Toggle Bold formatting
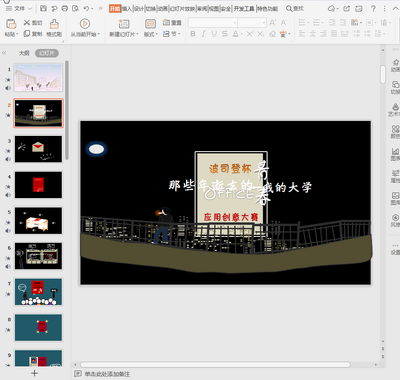The width and height of the screenshot is (400, 380). tap(193, 34)
